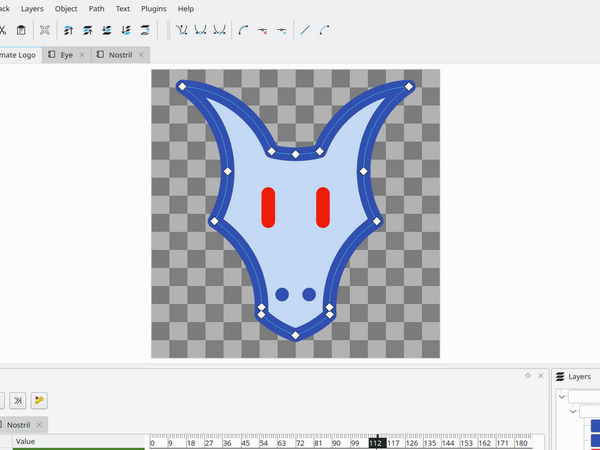
Task: Set node type to smooth
Action: click(200, 30)
